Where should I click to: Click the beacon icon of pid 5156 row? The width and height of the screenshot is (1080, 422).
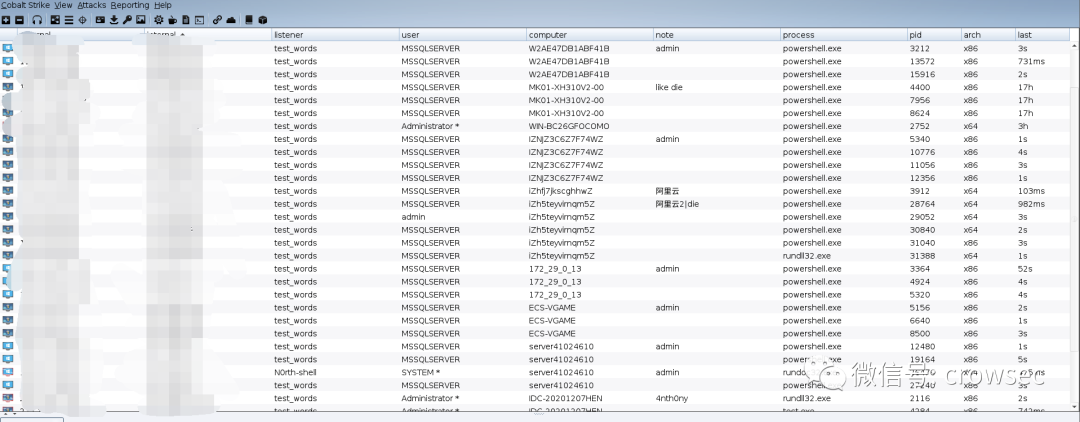(8, 308)
